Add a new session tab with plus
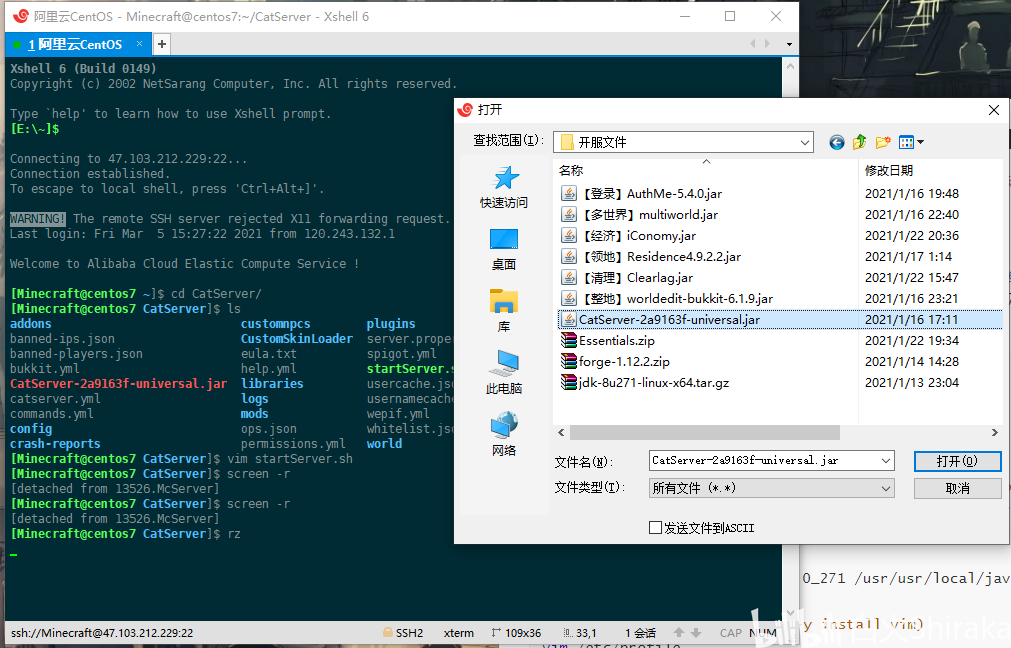 [162, 44]
